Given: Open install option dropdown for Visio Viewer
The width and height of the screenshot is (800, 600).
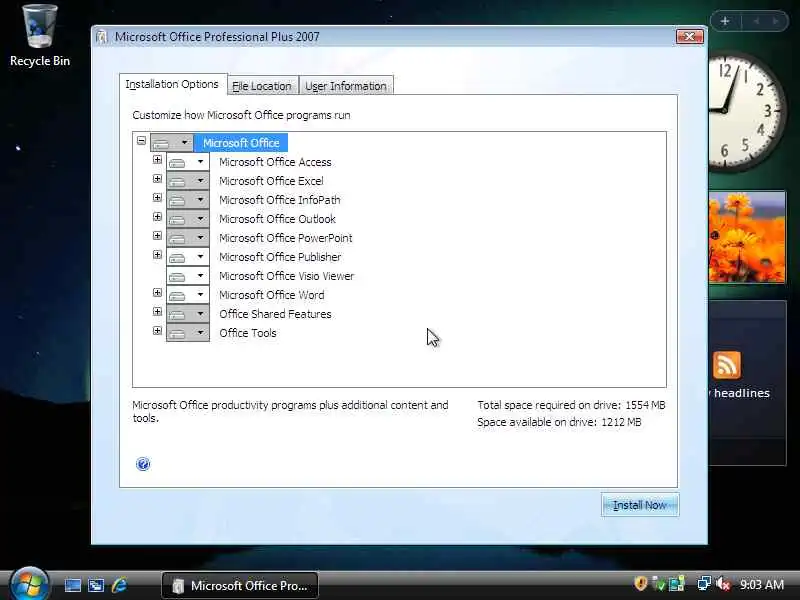Looking at the screenshot, I should 188,276.
